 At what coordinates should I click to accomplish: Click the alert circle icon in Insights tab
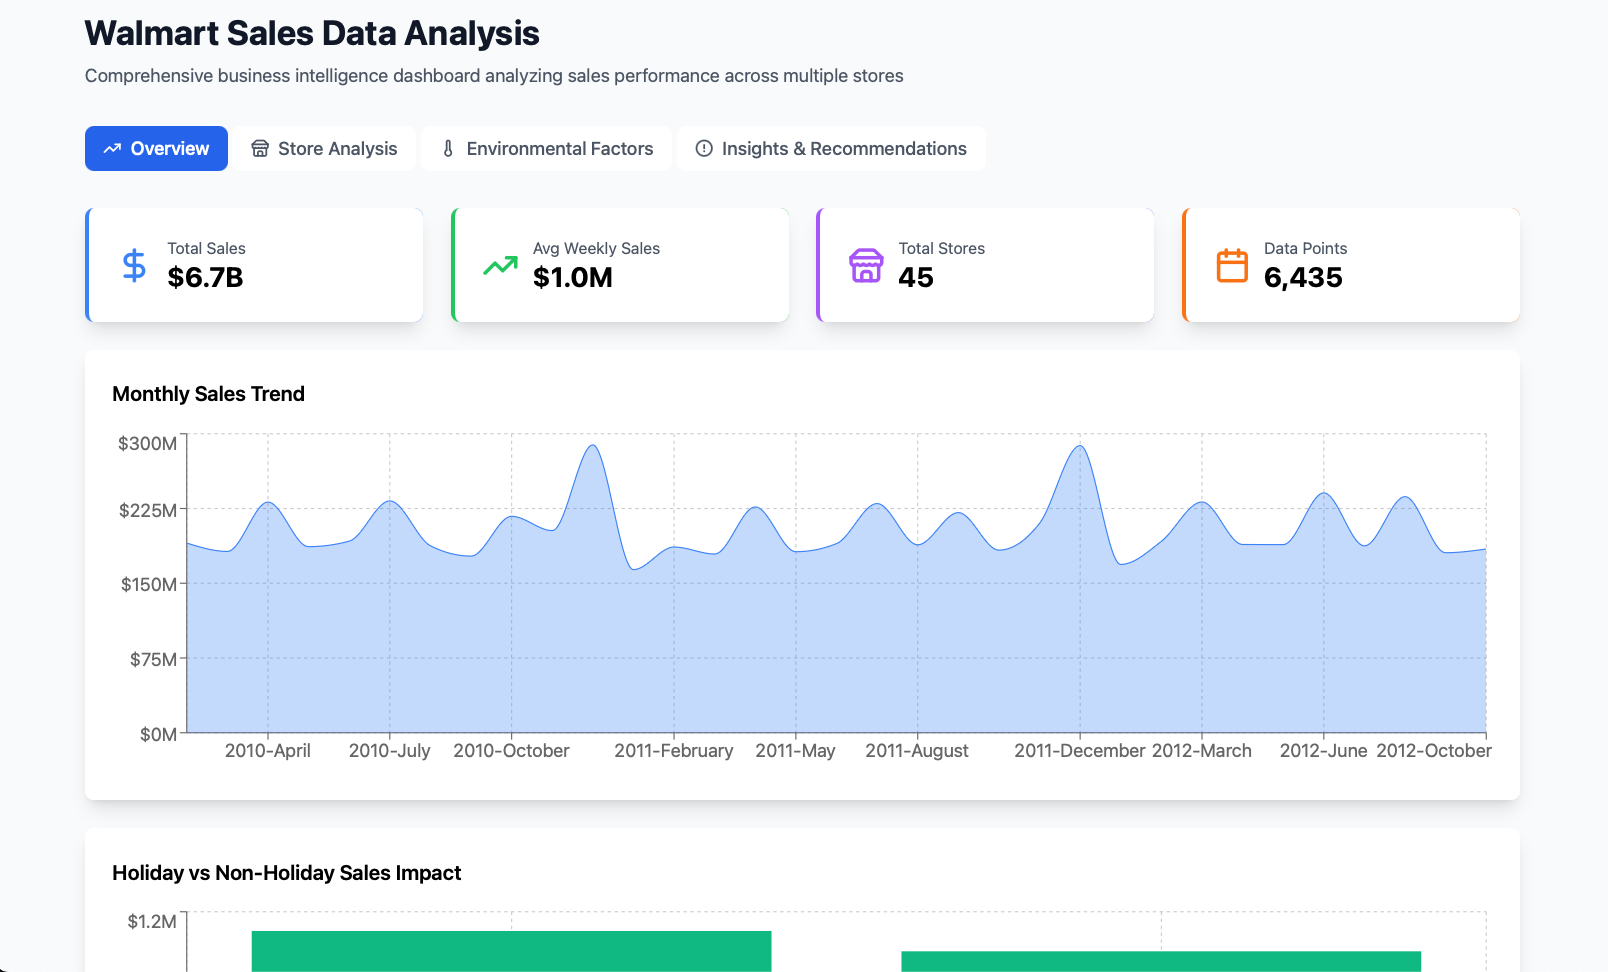pyautogui.click(x=704, y=148)
